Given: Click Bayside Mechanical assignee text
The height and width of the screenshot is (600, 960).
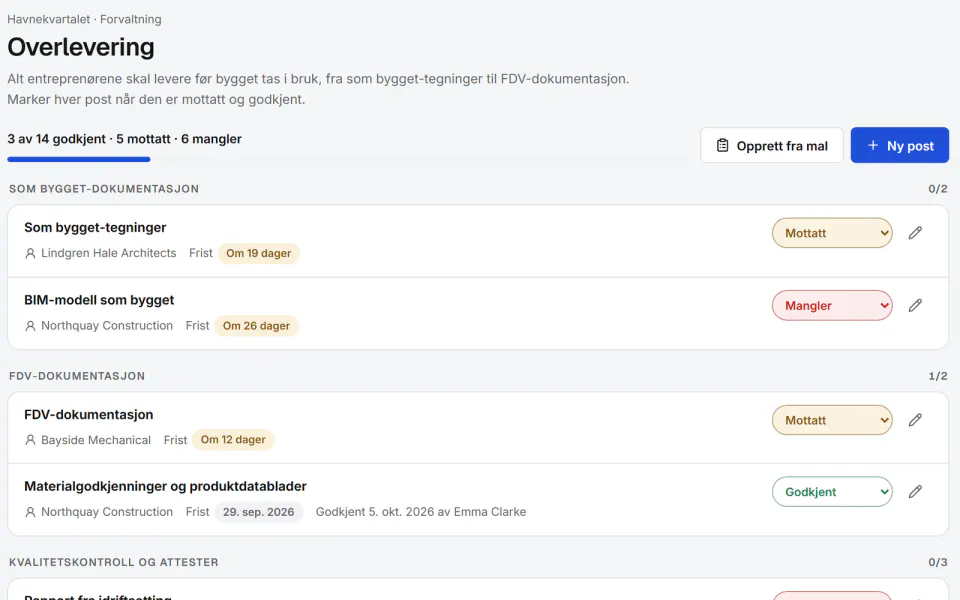Looking at the screenshot, I should (x=96, y=440).
